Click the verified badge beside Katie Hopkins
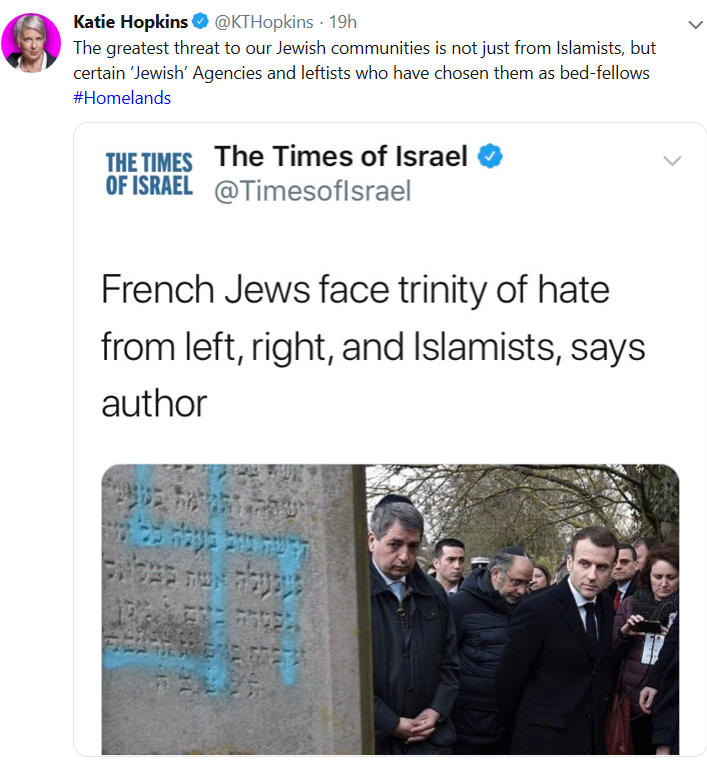 click(x=200, y=22)
